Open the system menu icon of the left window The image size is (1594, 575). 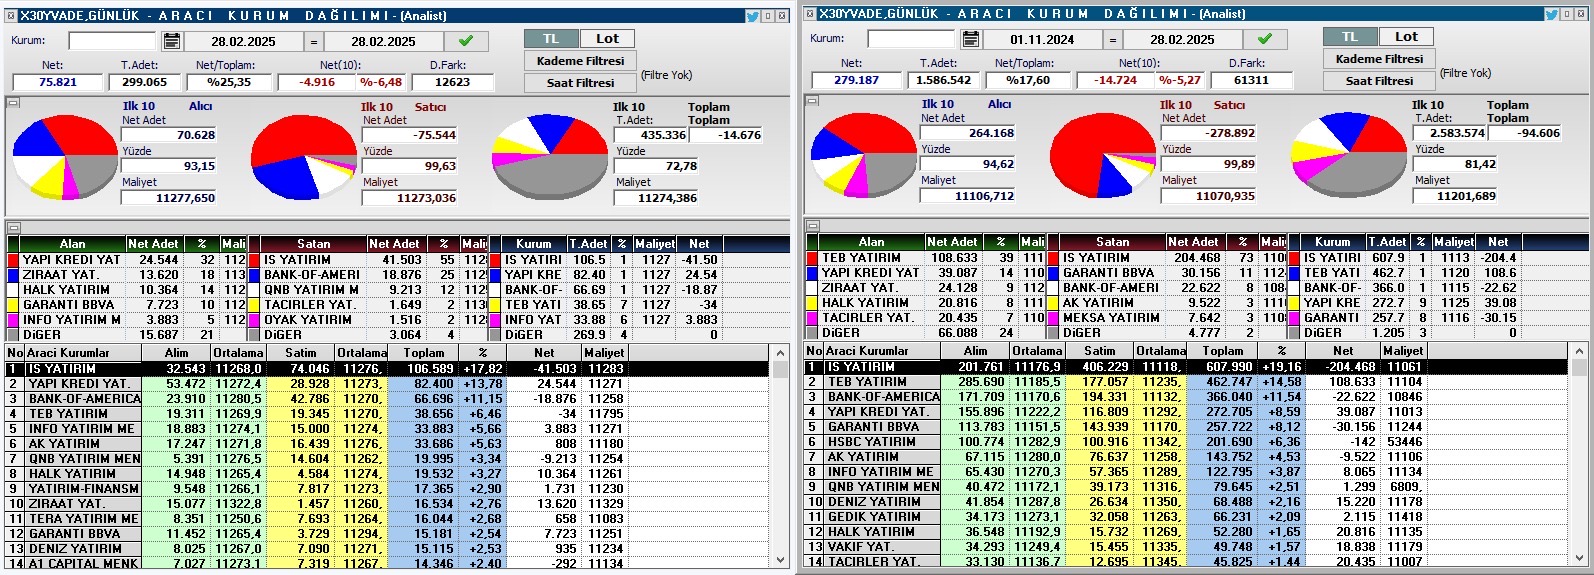(x=10, y=16)
